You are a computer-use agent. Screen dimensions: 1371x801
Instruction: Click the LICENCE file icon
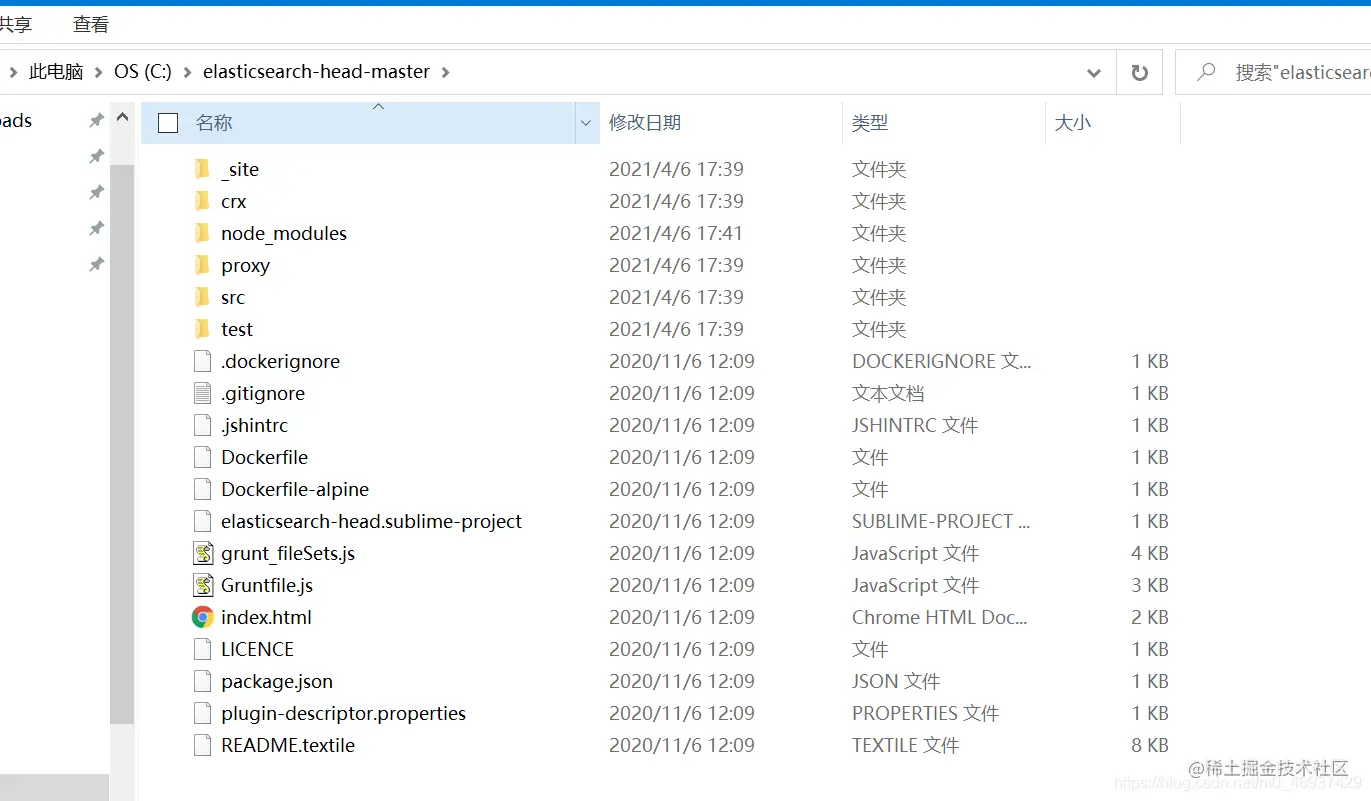[x=203, y=649]
